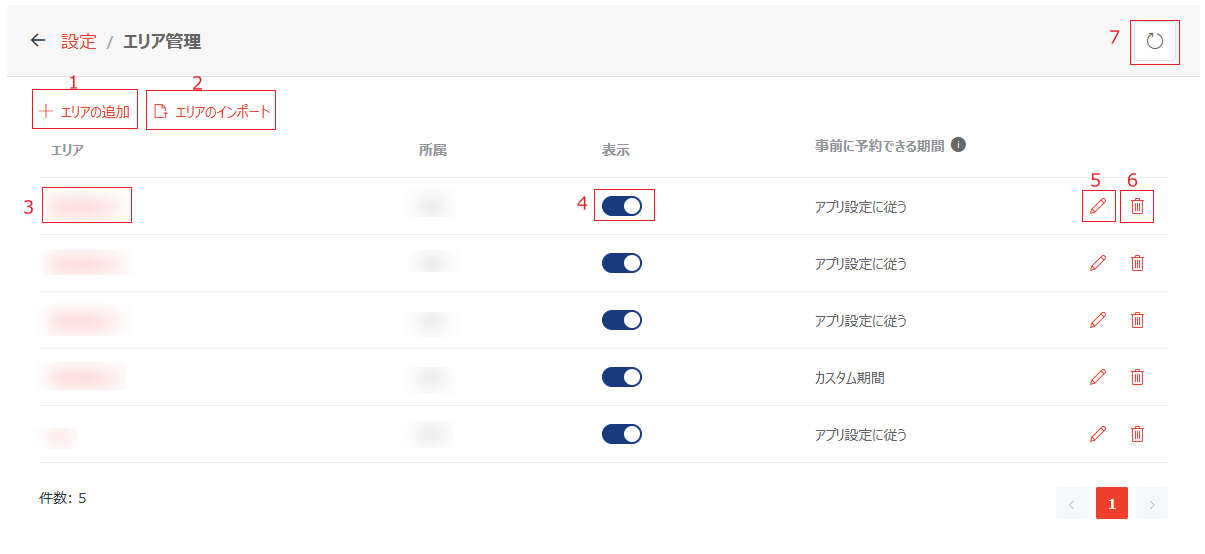Go to the next page with the right chevron
Viewport: 1205px width, 554px height.
tap(1152, 504)
